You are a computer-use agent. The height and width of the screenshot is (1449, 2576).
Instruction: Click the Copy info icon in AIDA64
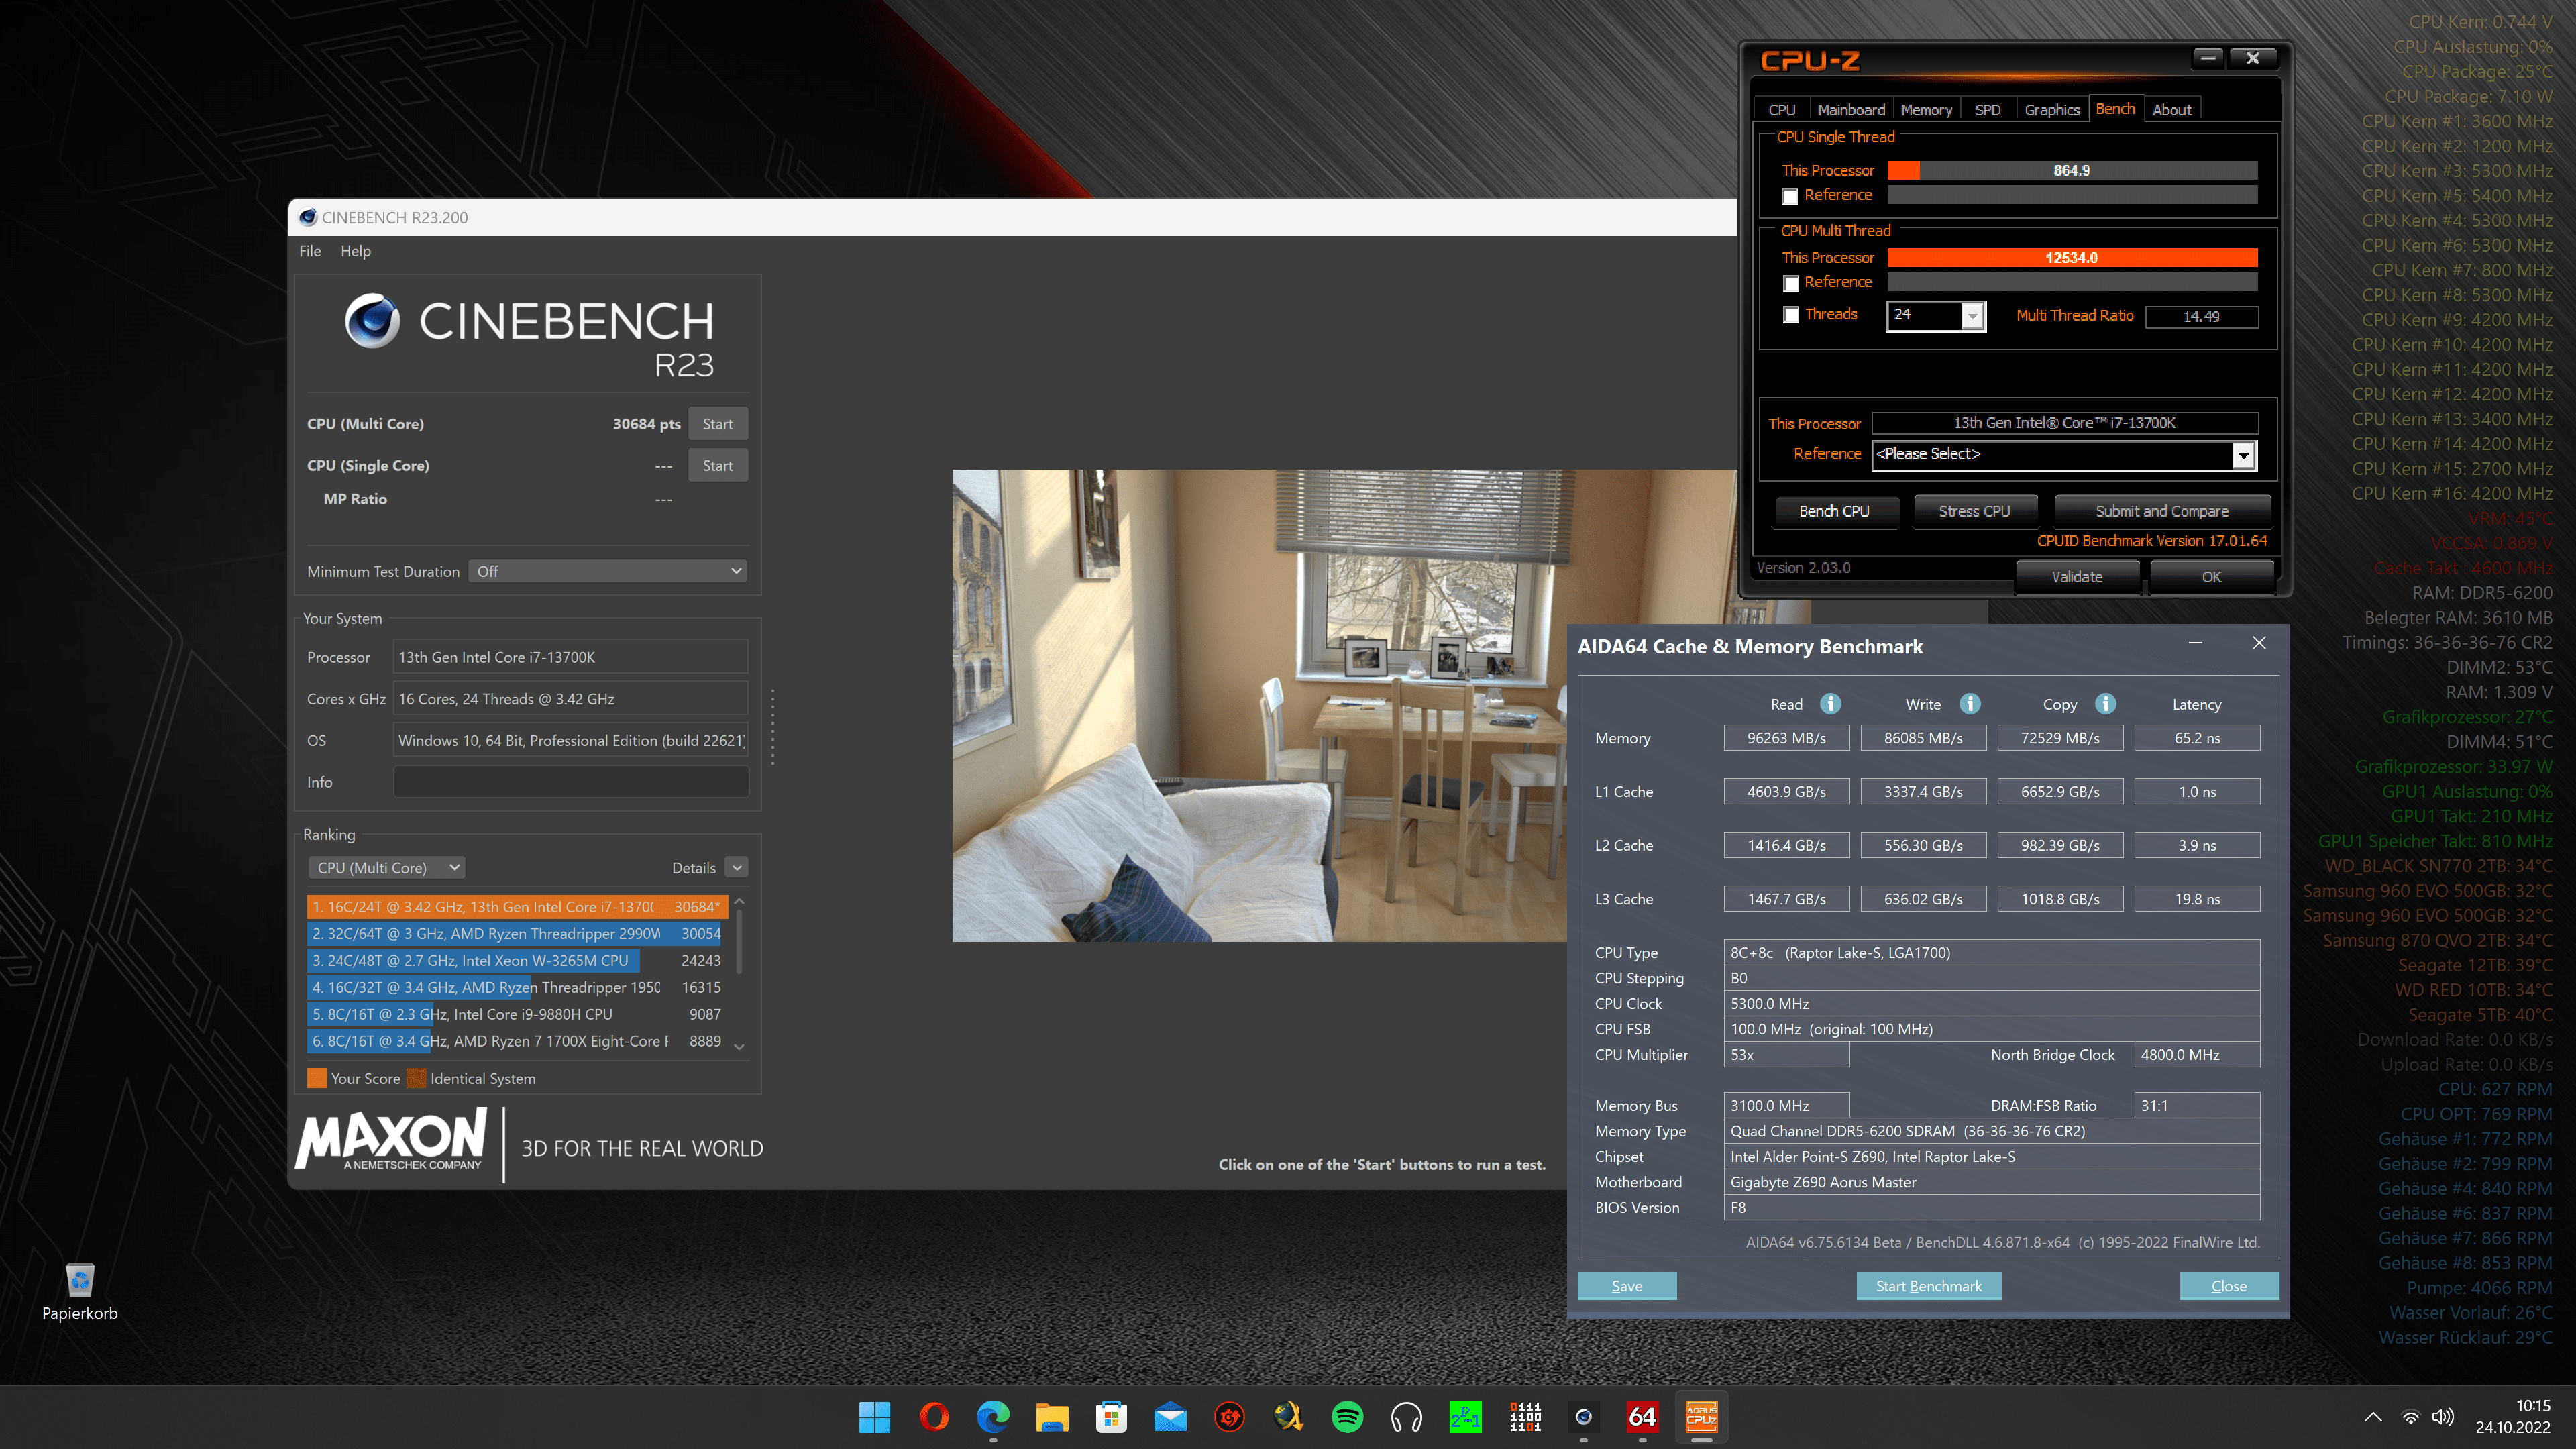pos(2105,704)
